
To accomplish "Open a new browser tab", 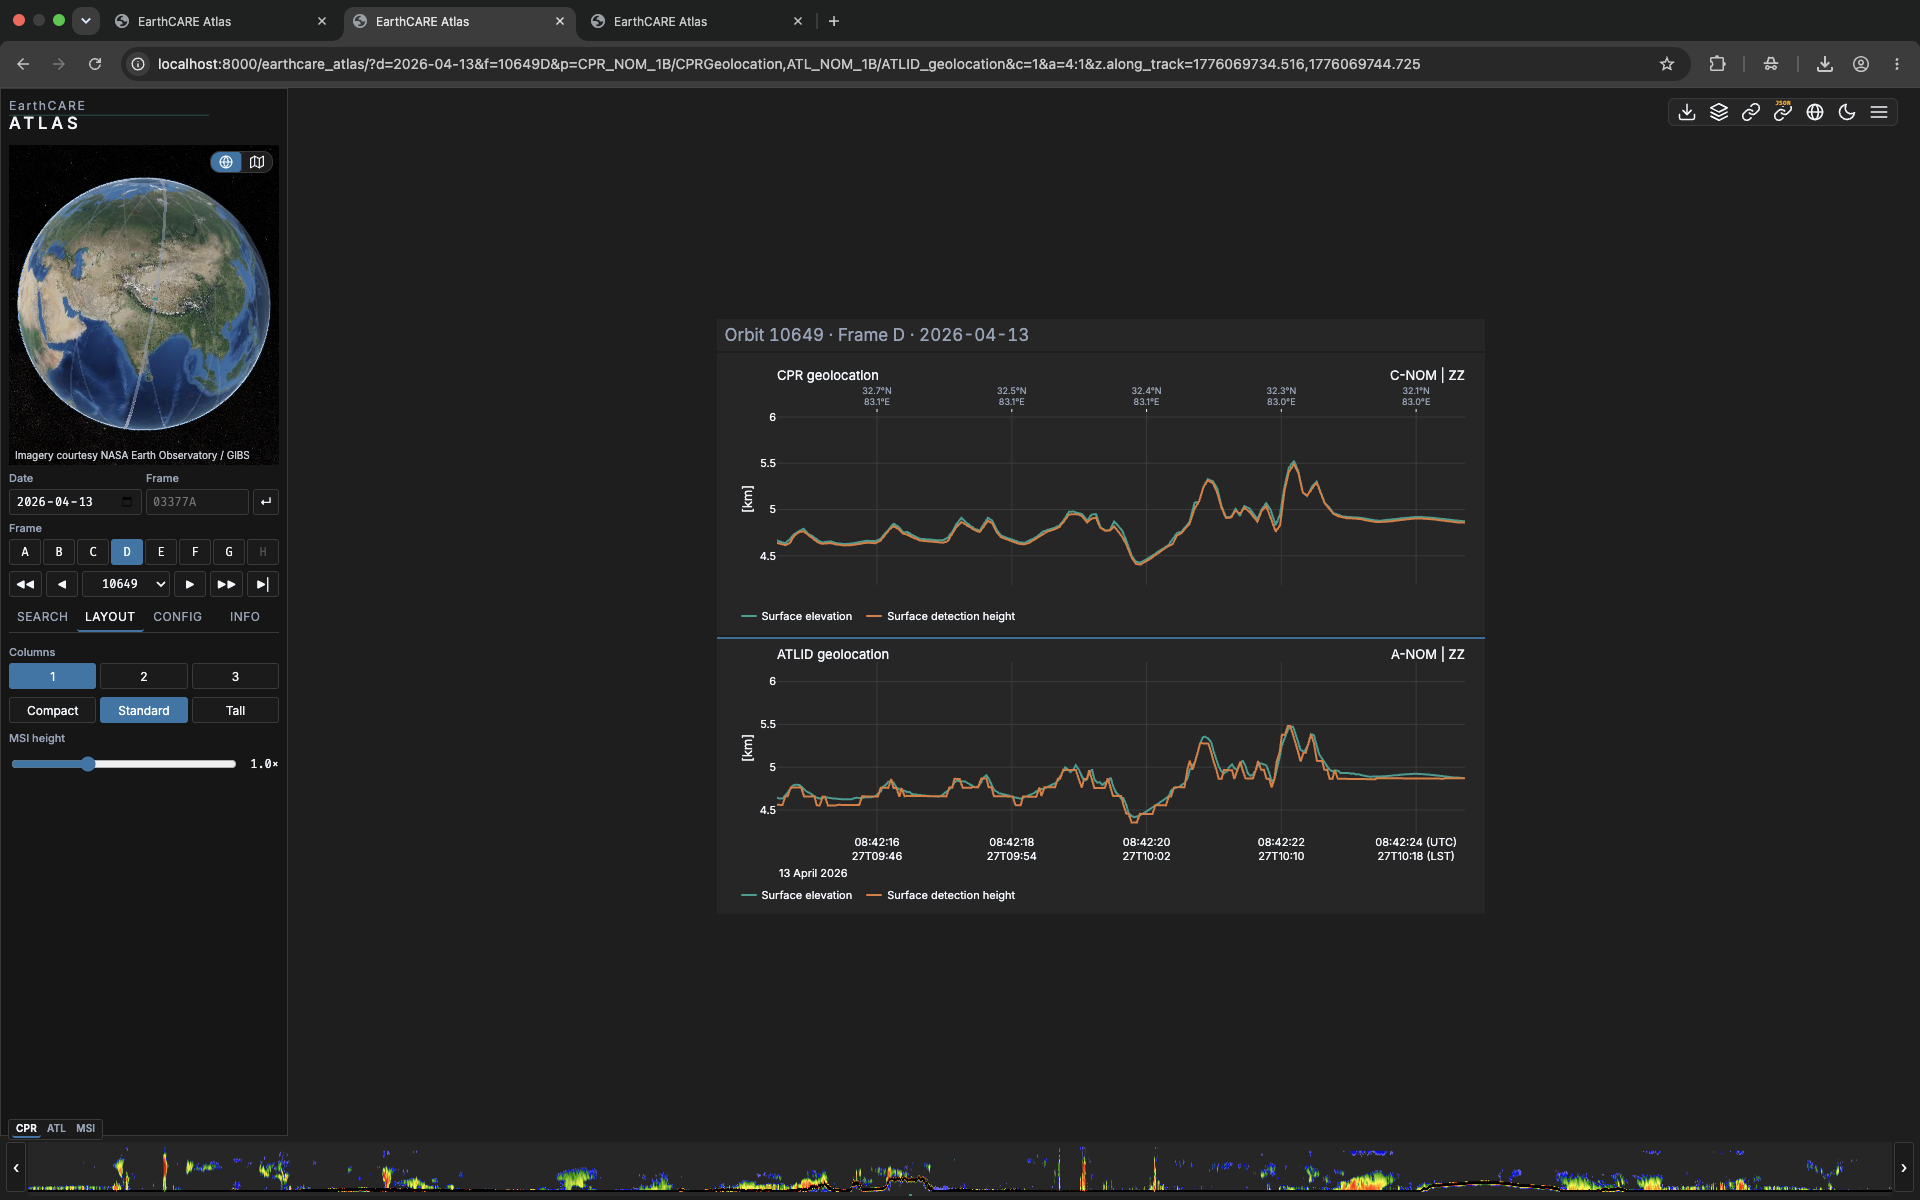I will click(834, 21).
